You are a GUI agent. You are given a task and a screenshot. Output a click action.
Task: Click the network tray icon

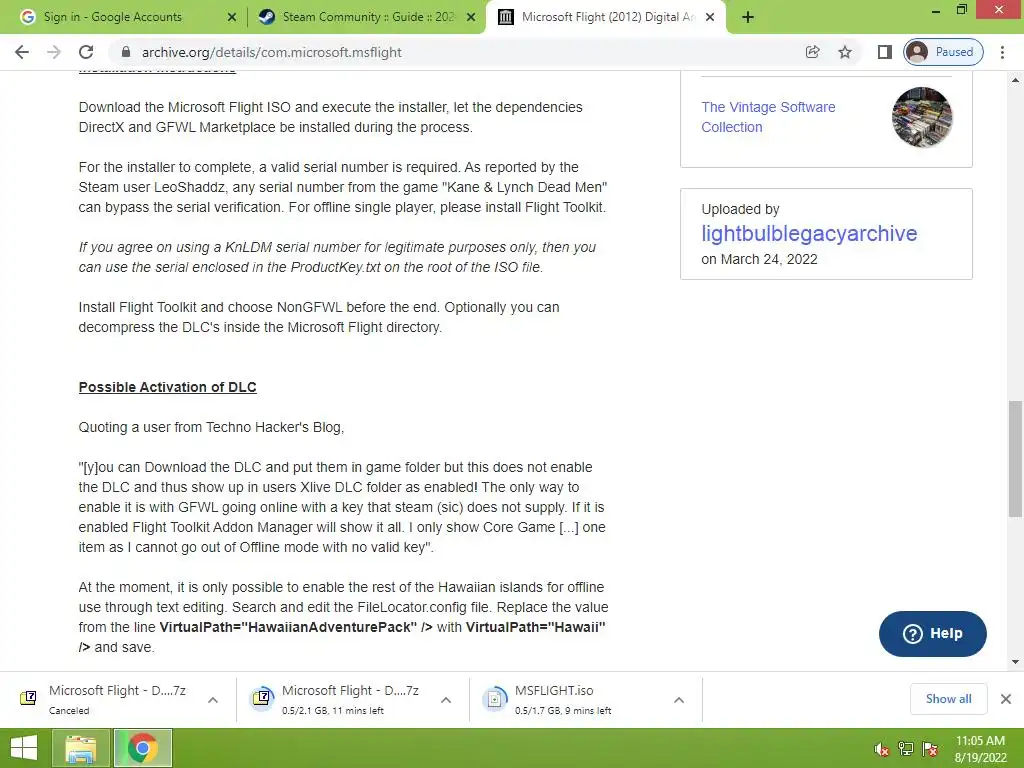pyautogui.click(x=906, y=749)
